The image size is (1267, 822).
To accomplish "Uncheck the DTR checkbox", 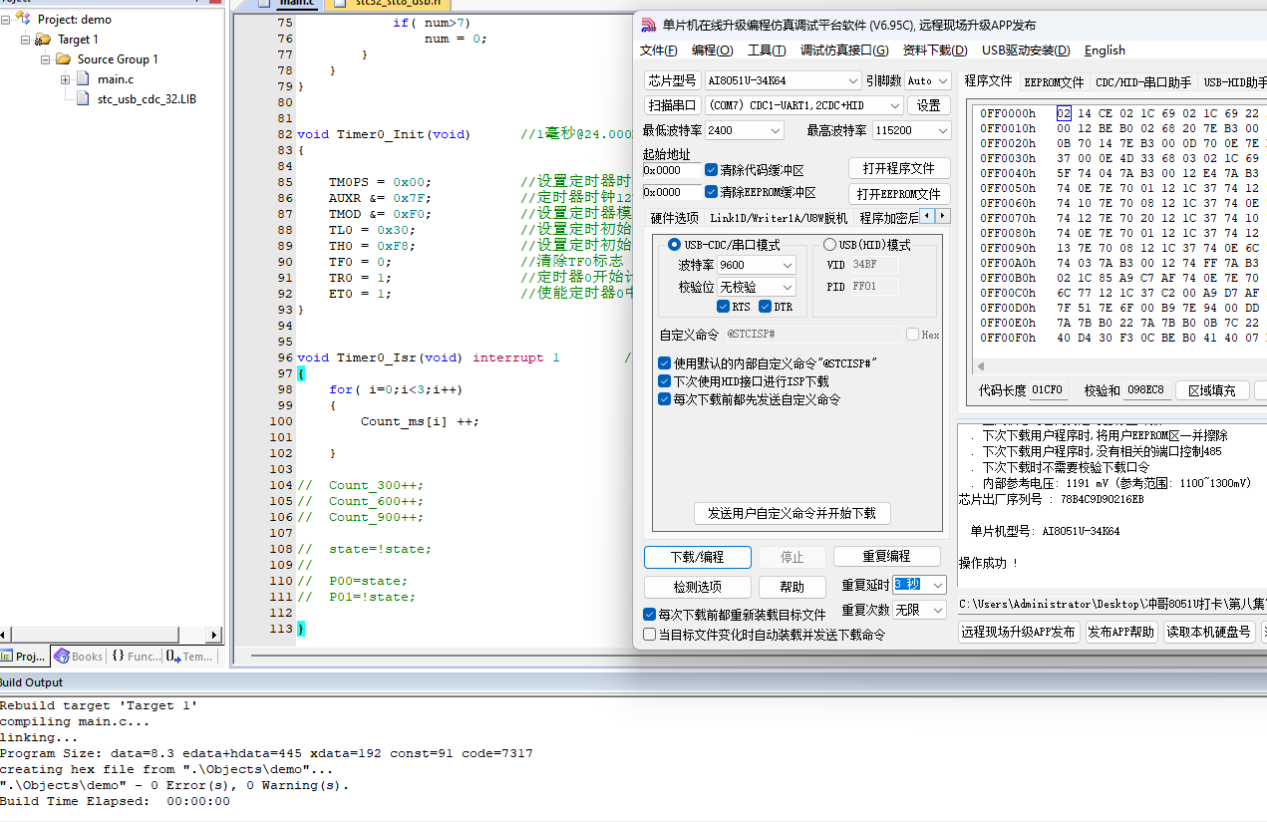I will coord(765,307).
